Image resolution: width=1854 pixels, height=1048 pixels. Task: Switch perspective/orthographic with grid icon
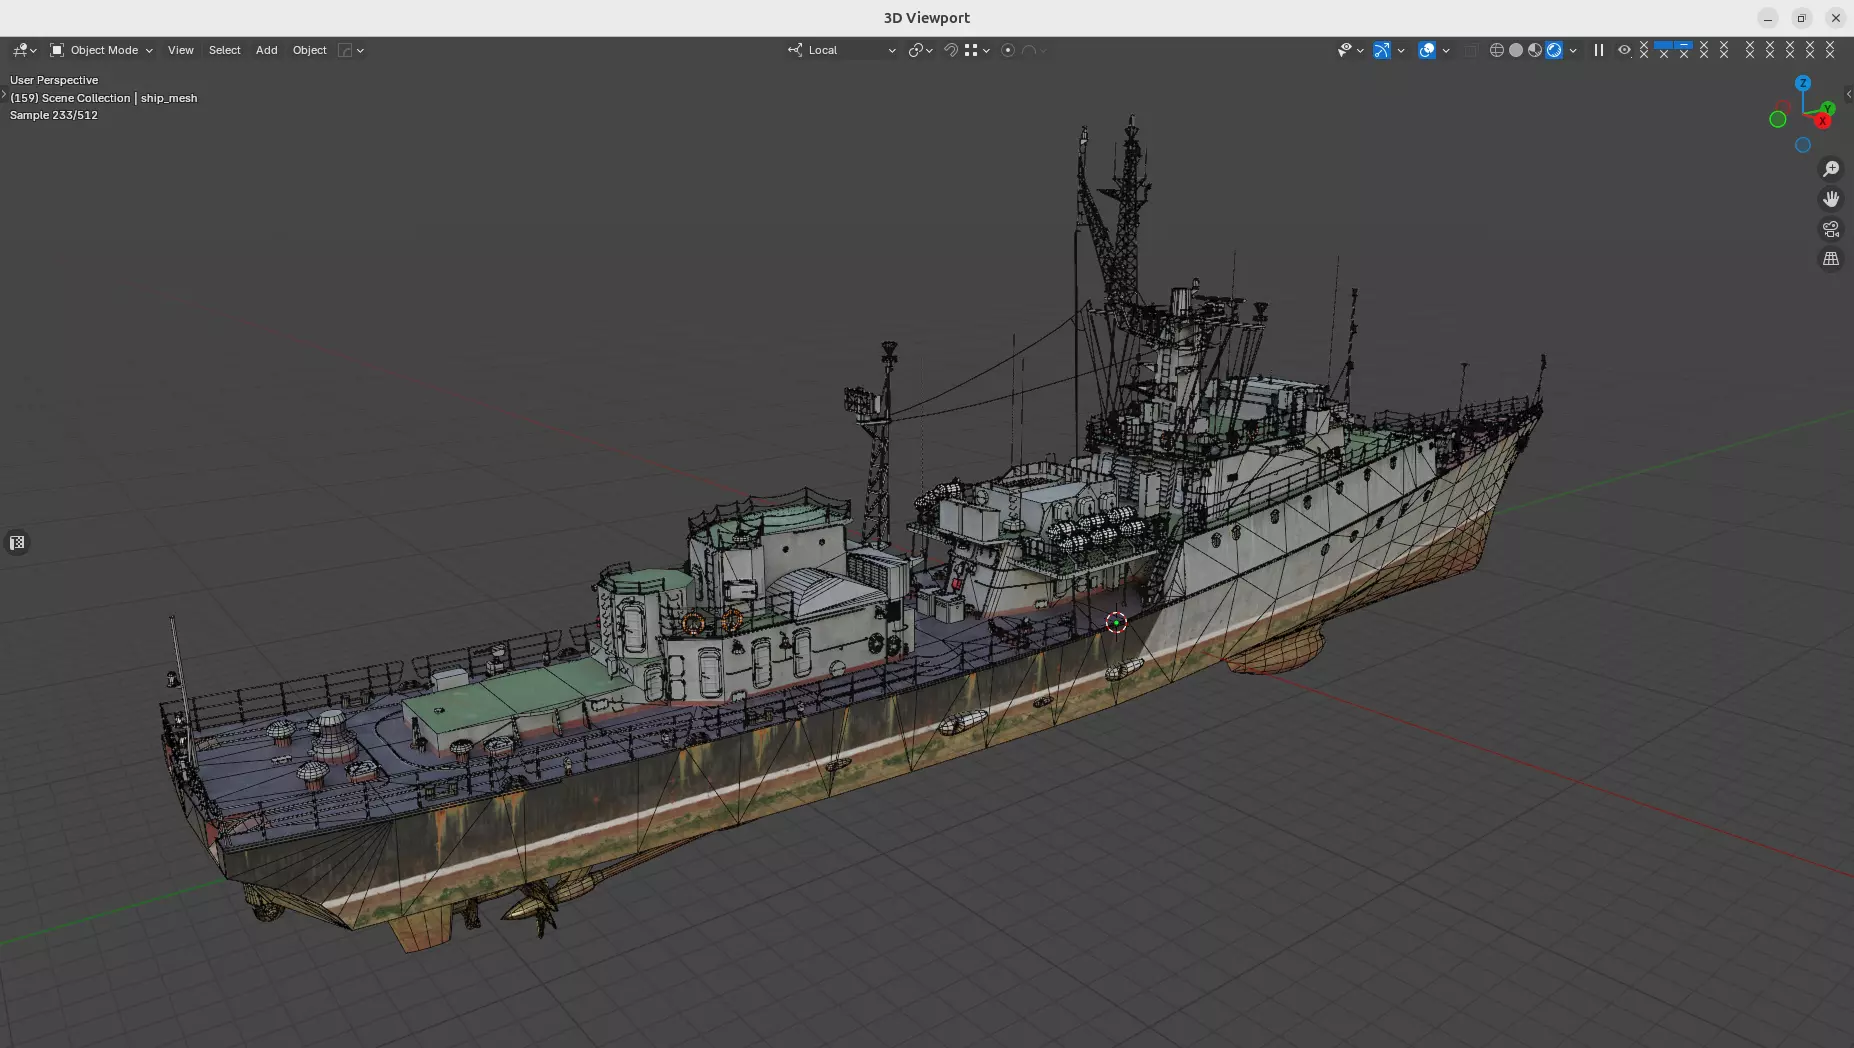point(1831,259)
